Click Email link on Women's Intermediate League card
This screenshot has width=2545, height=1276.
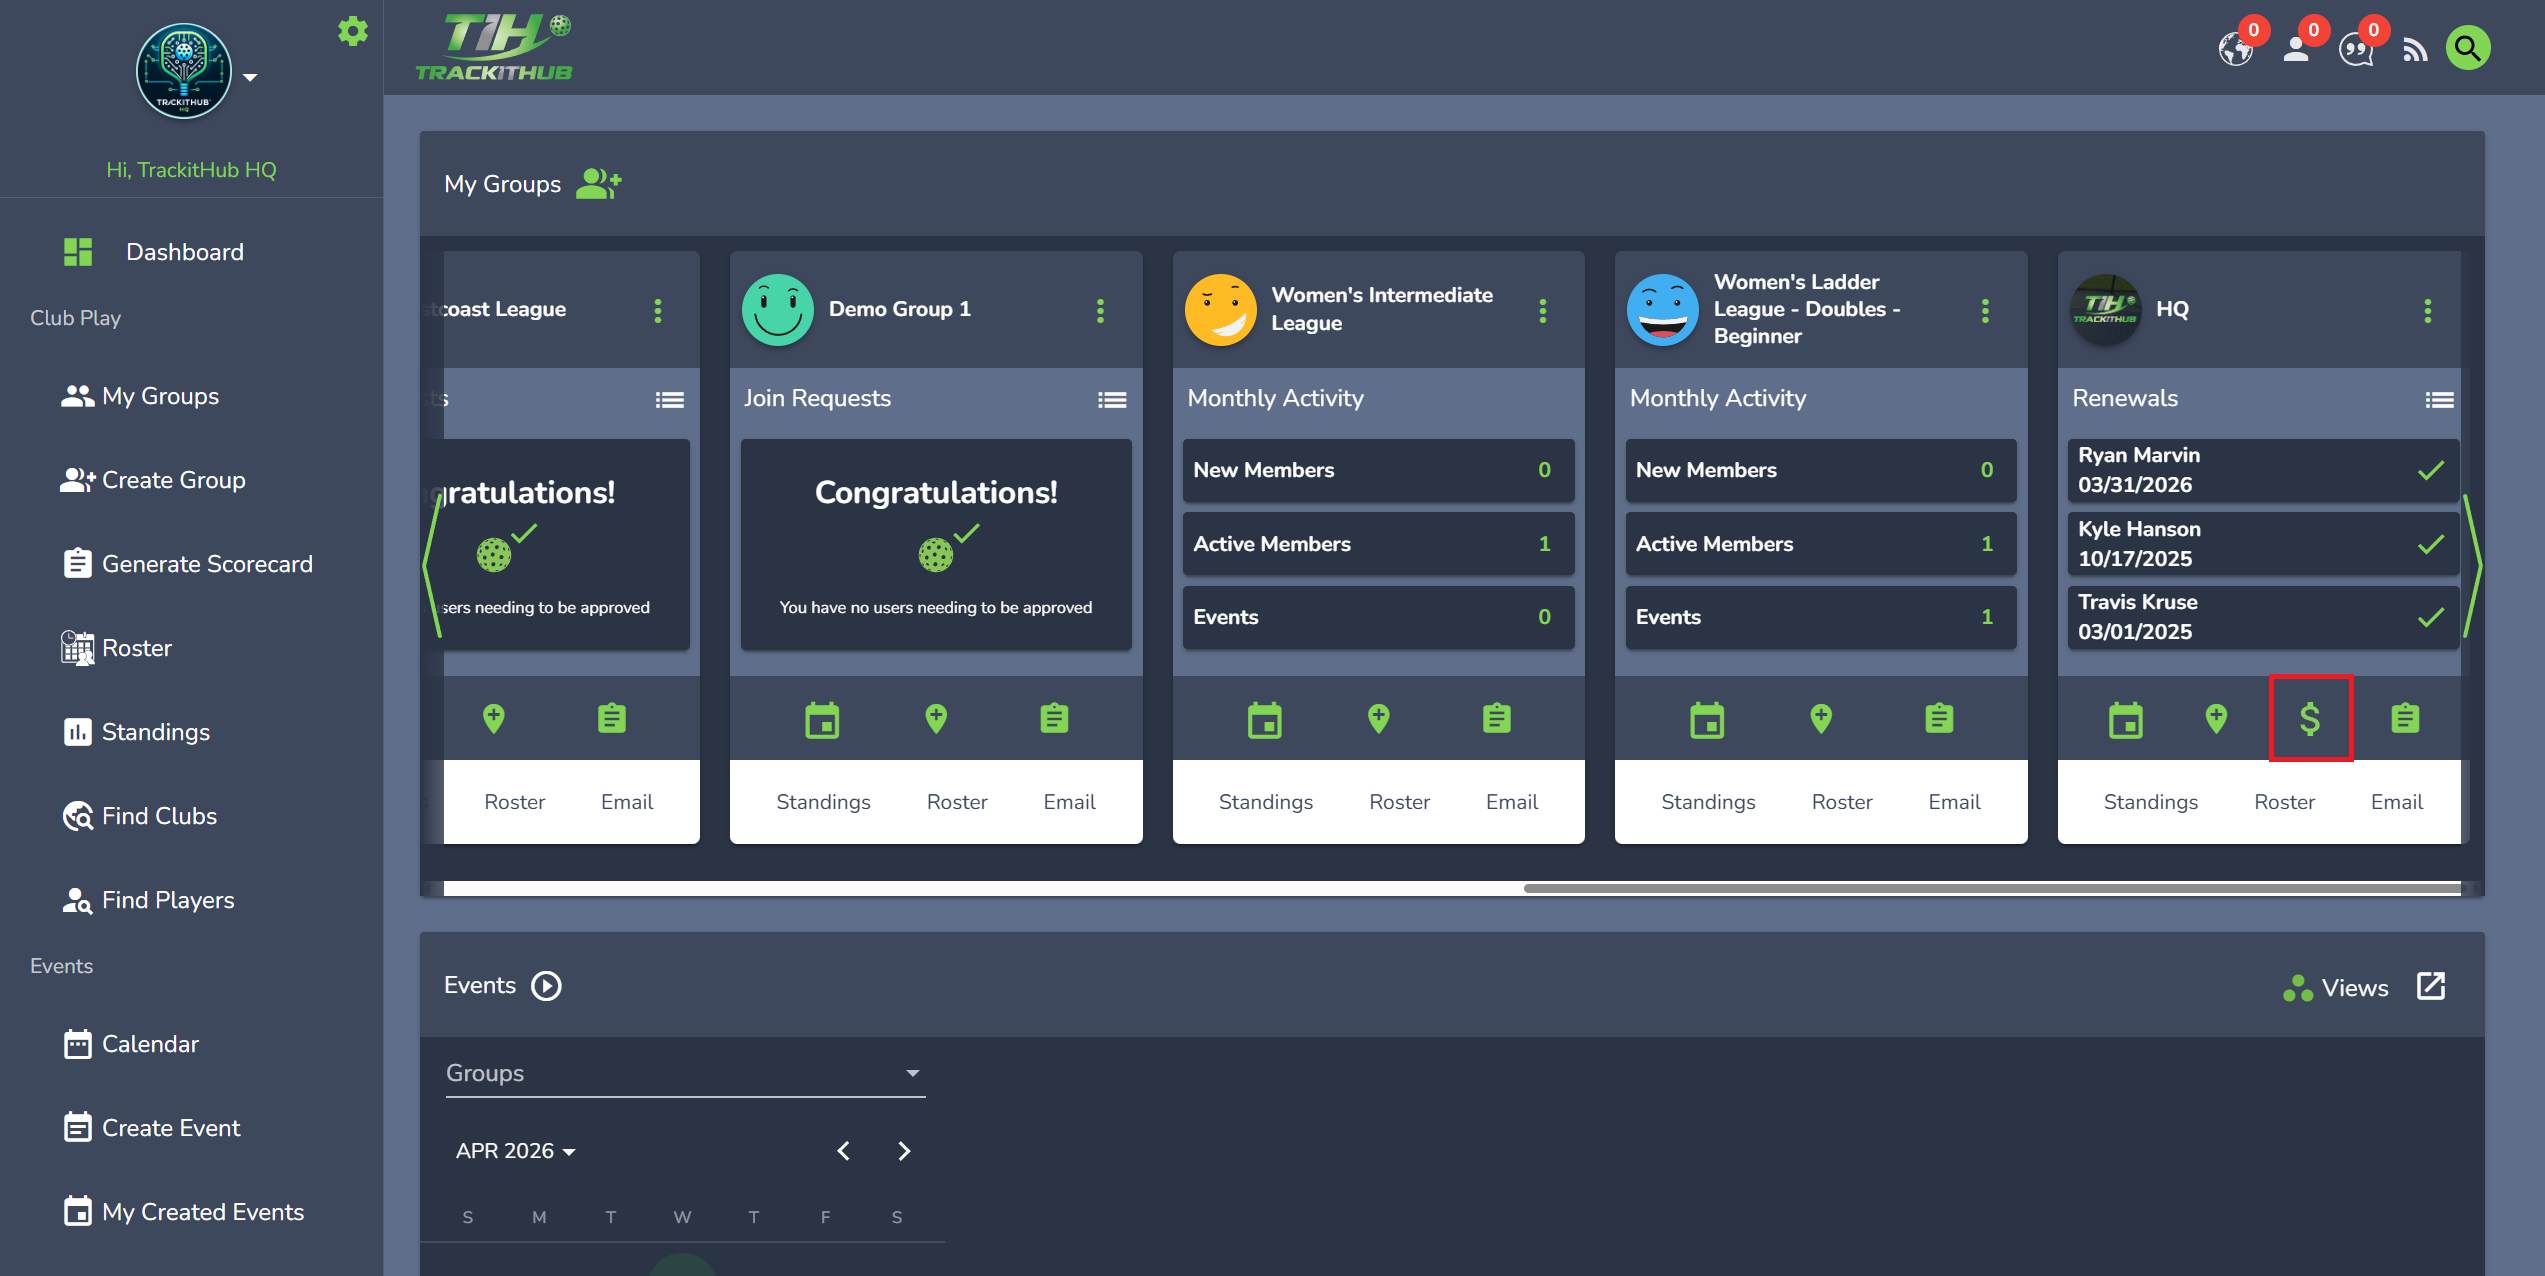coord(1512,802)
